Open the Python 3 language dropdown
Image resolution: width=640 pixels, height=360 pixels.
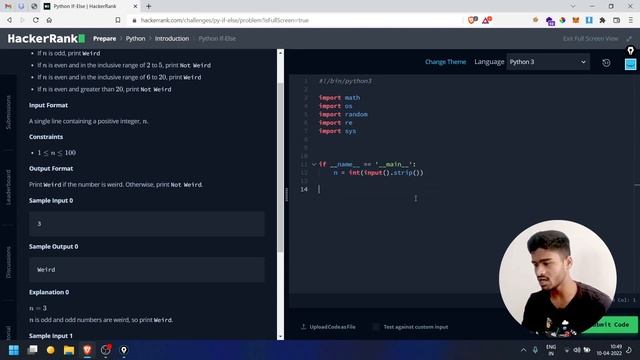[548, 62]
